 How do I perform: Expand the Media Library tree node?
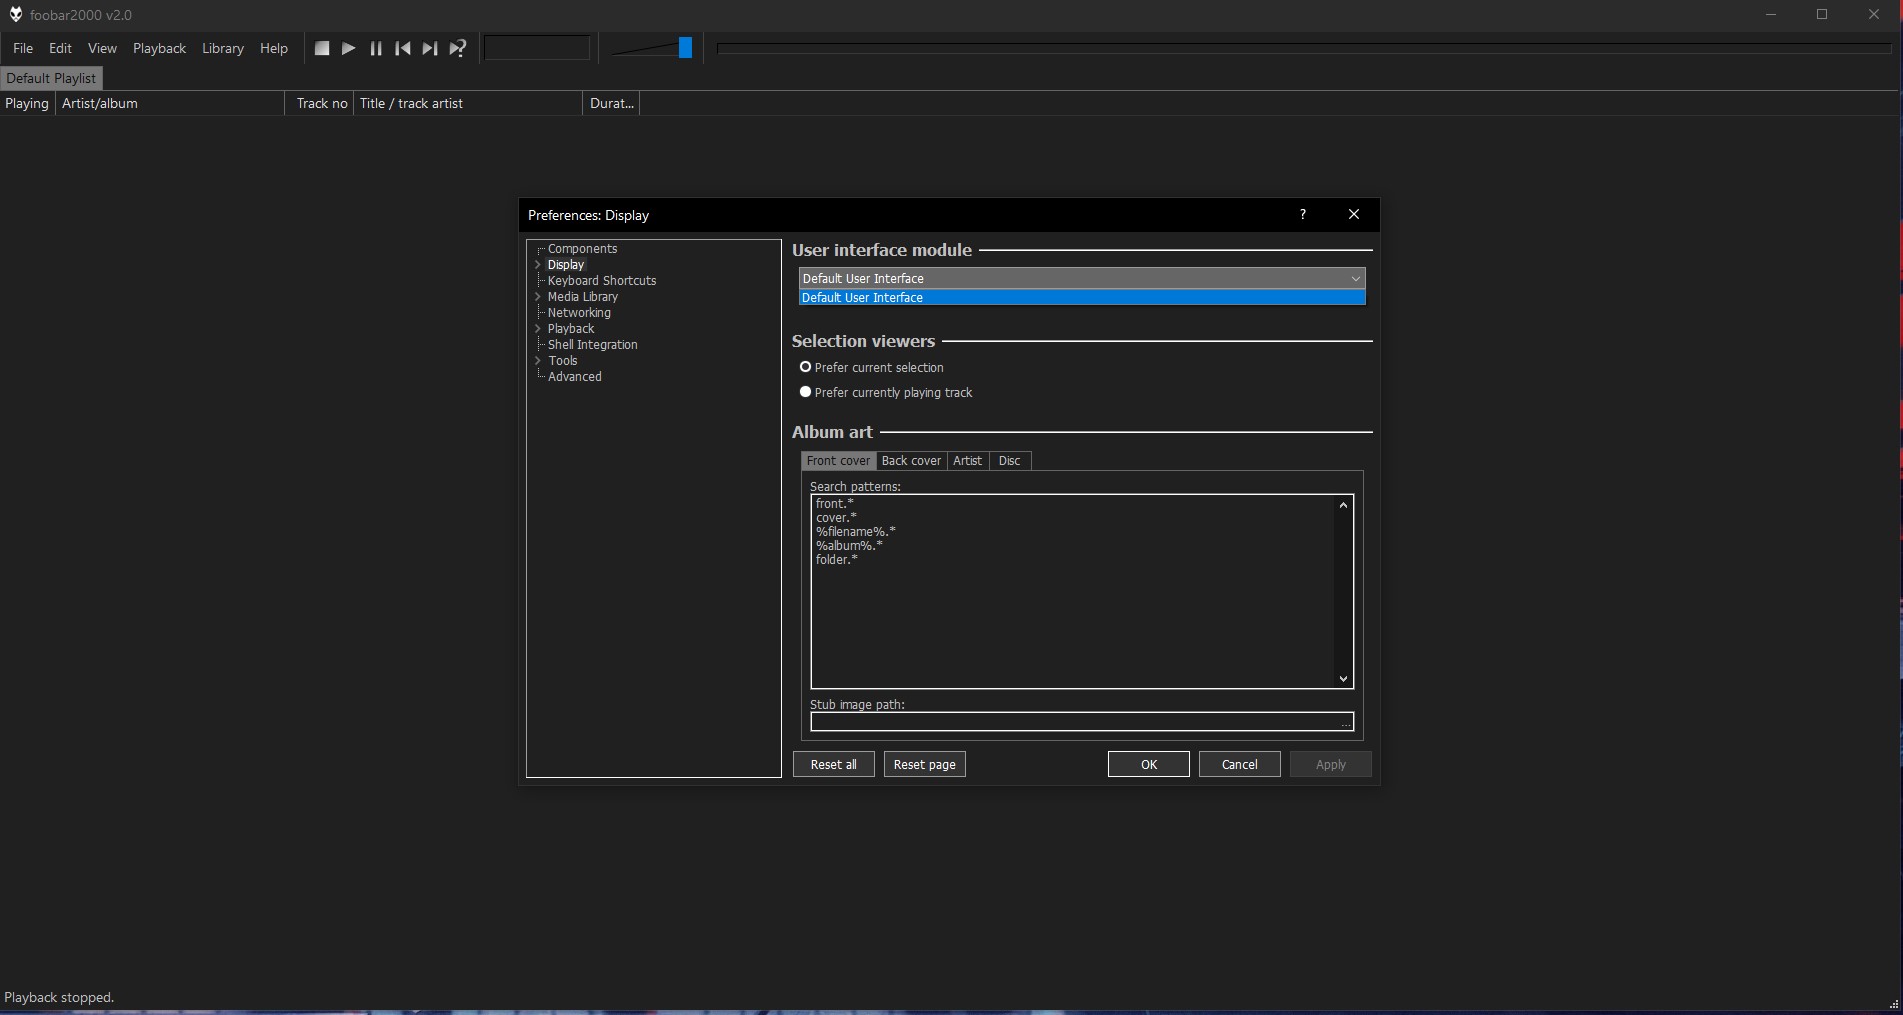coord(538,296)
